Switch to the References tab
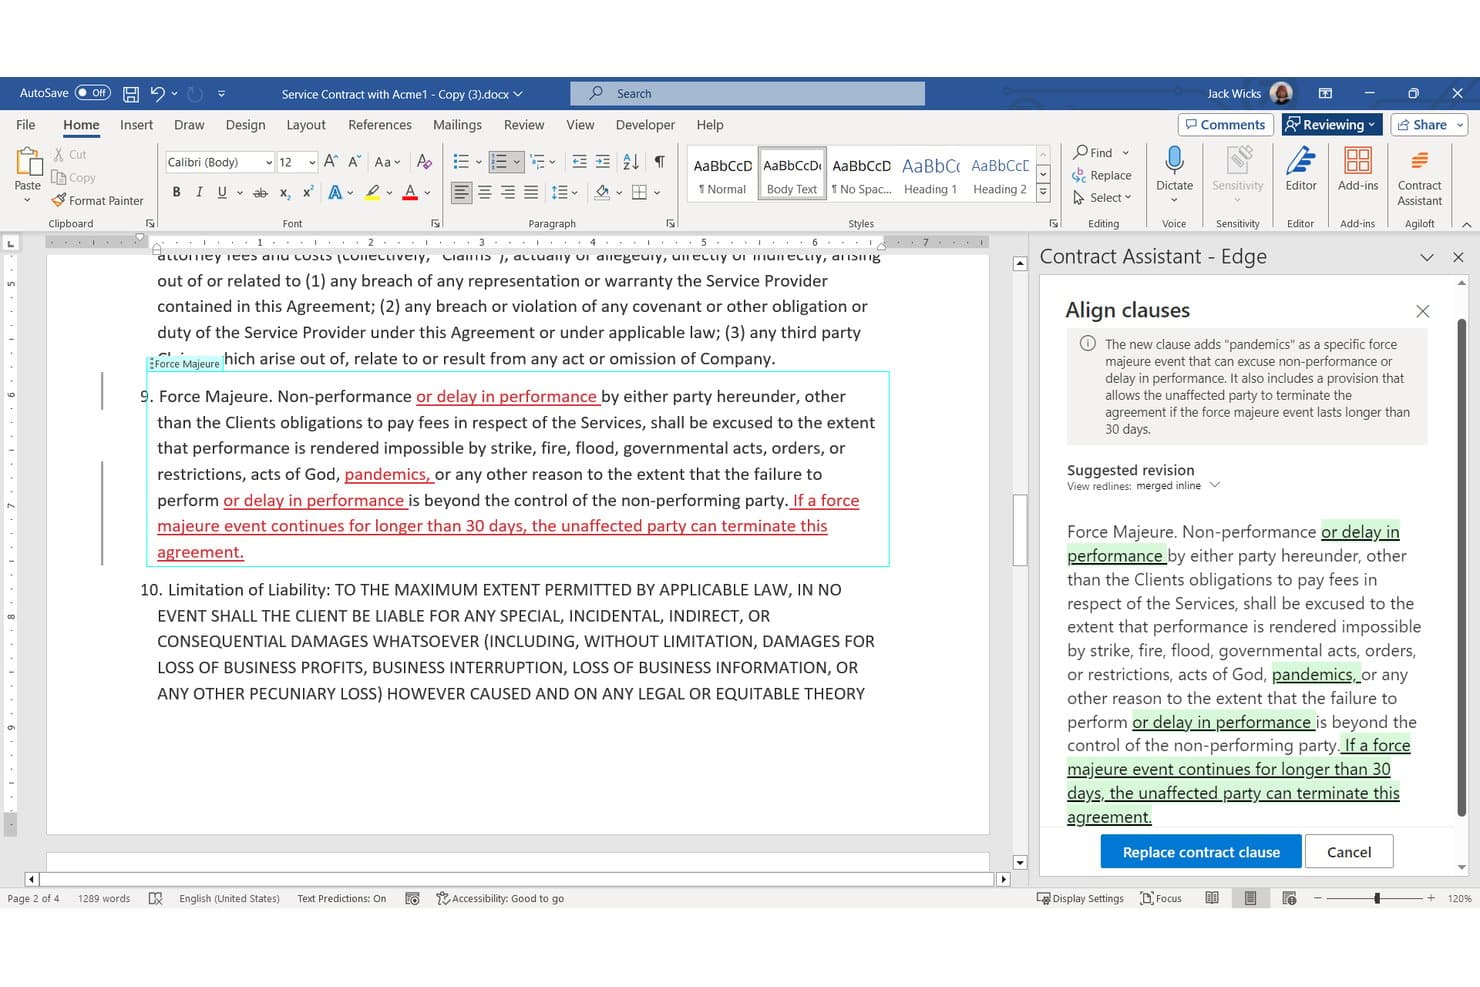Screen dimensions: 1480x987 pyautogui.click(x=379, y=125)
